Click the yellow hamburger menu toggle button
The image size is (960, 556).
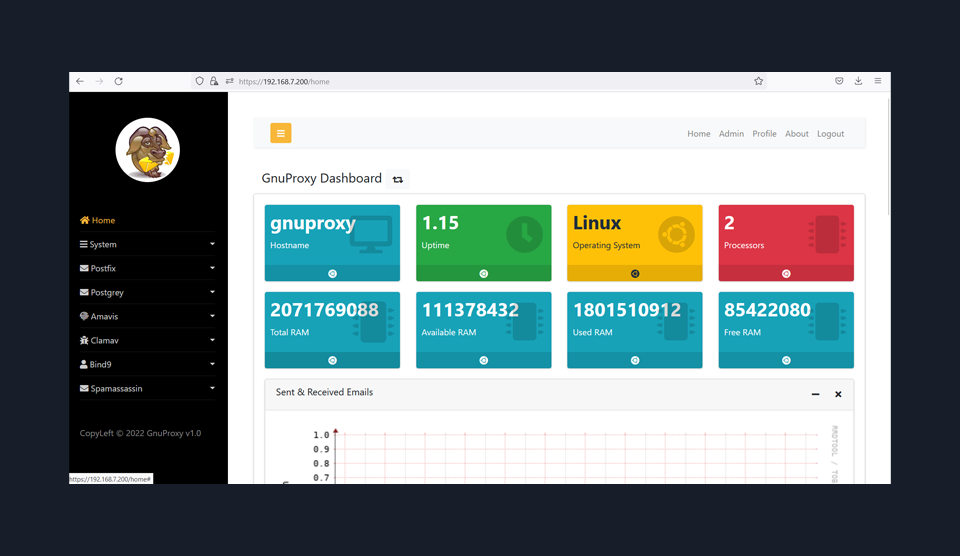point(281,133)
